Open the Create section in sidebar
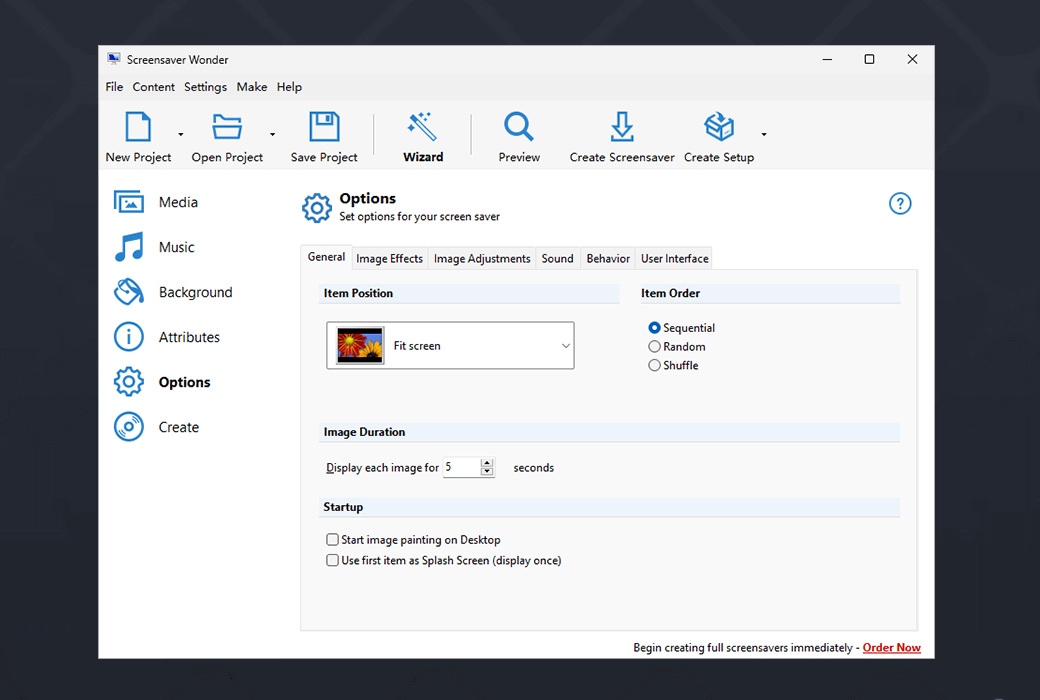Image resolution: width=1040 pixels, height=700 pixels. [x=157, y=427]
